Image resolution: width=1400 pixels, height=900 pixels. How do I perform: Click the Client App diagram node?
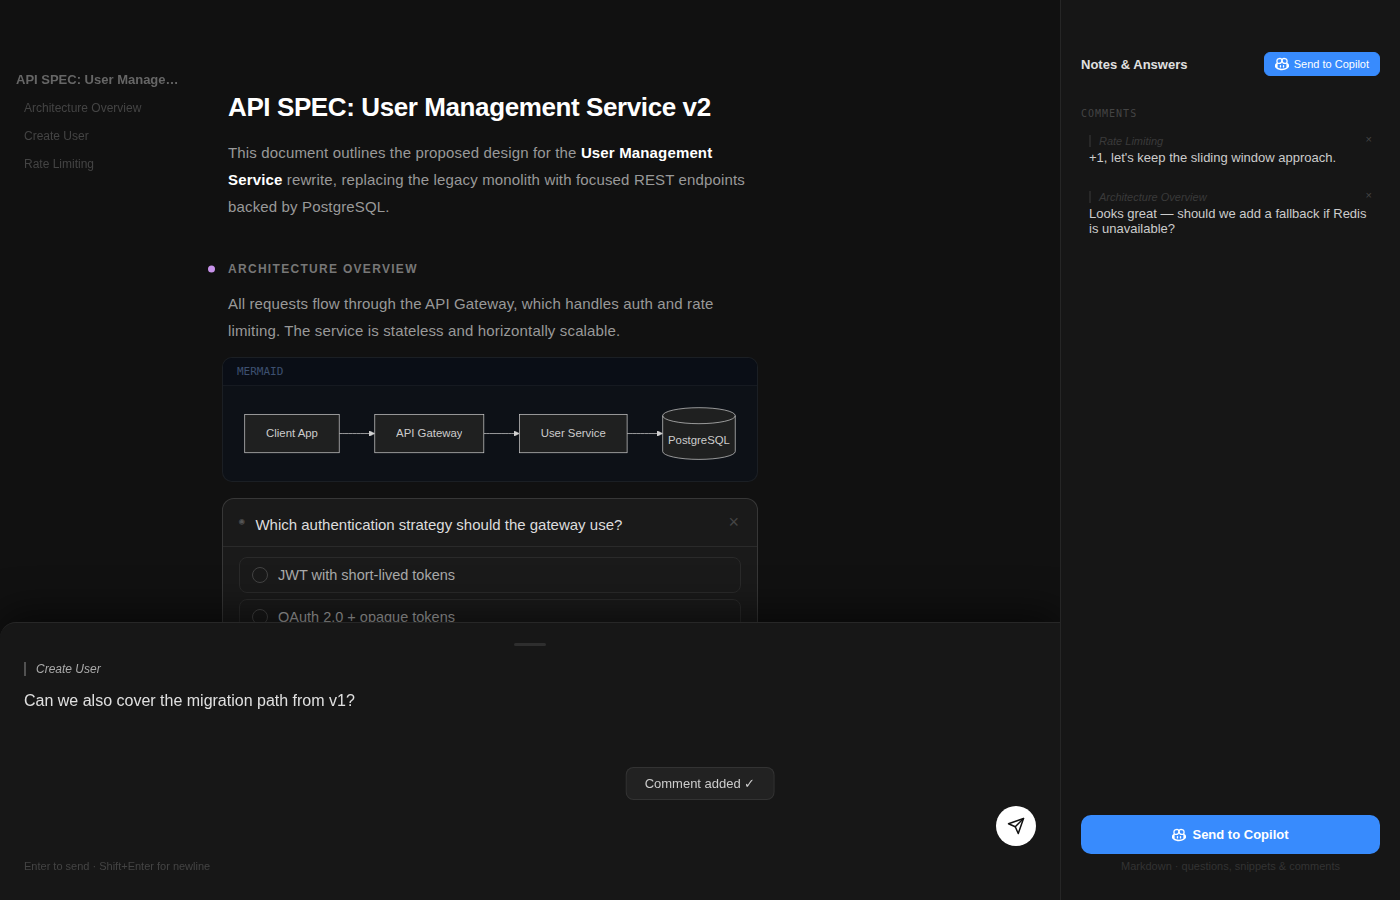(x=292, y=433)
